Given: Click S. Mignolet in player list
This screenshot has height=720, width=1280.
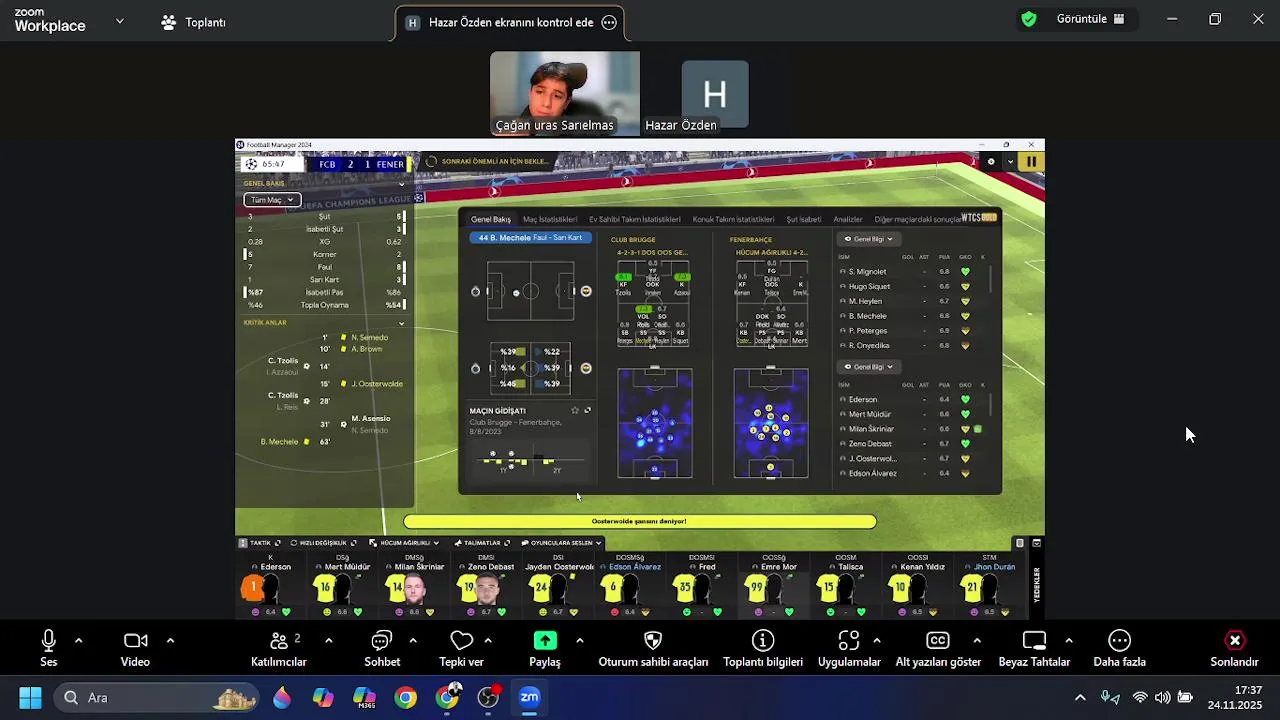Looking at the screenshot, I should (x=867, y=272).
